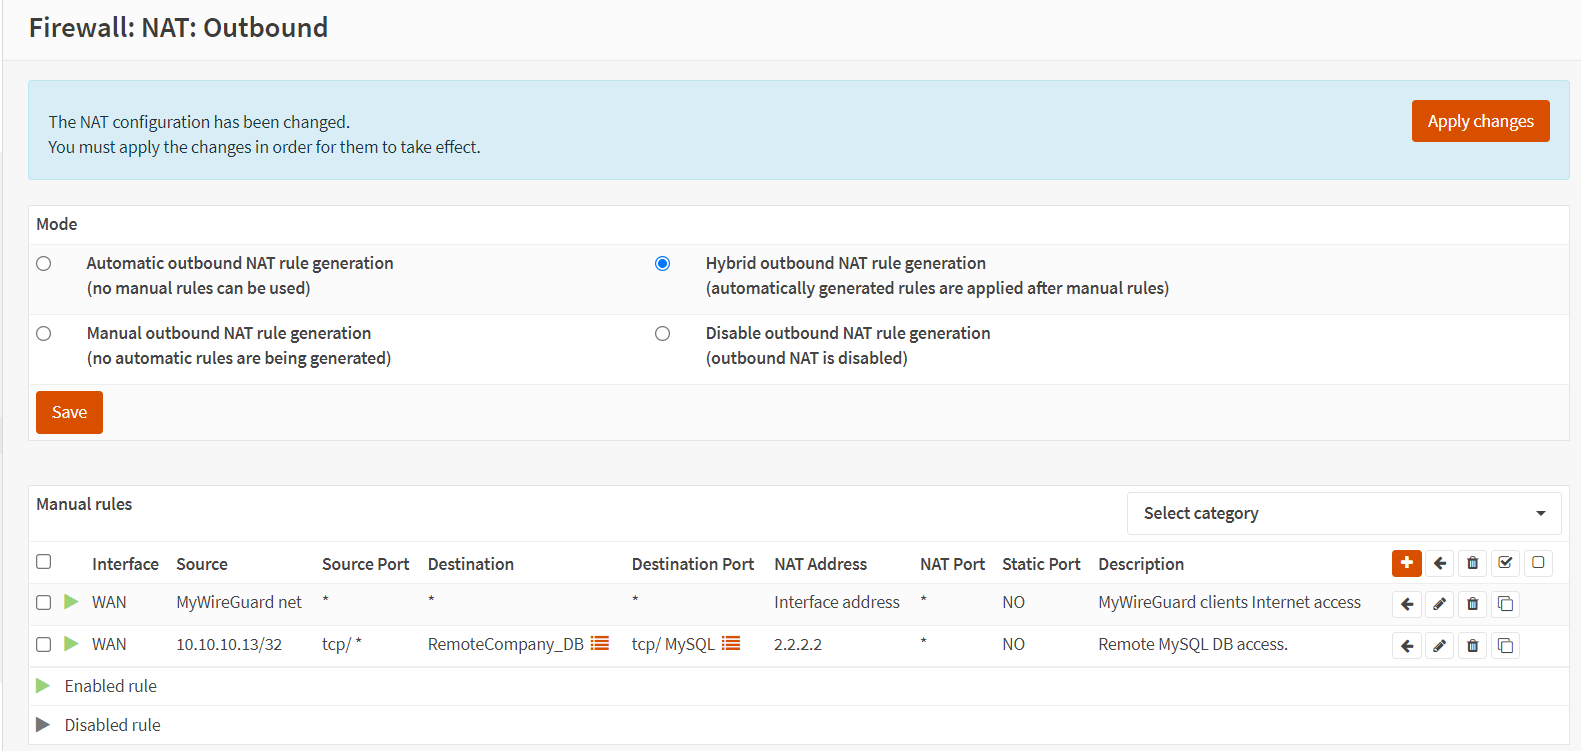Screen dimensions: 1581x751
Task: Check the 10.10.10.13/32 rule checkbox
Action: click(x=43, y=644)
